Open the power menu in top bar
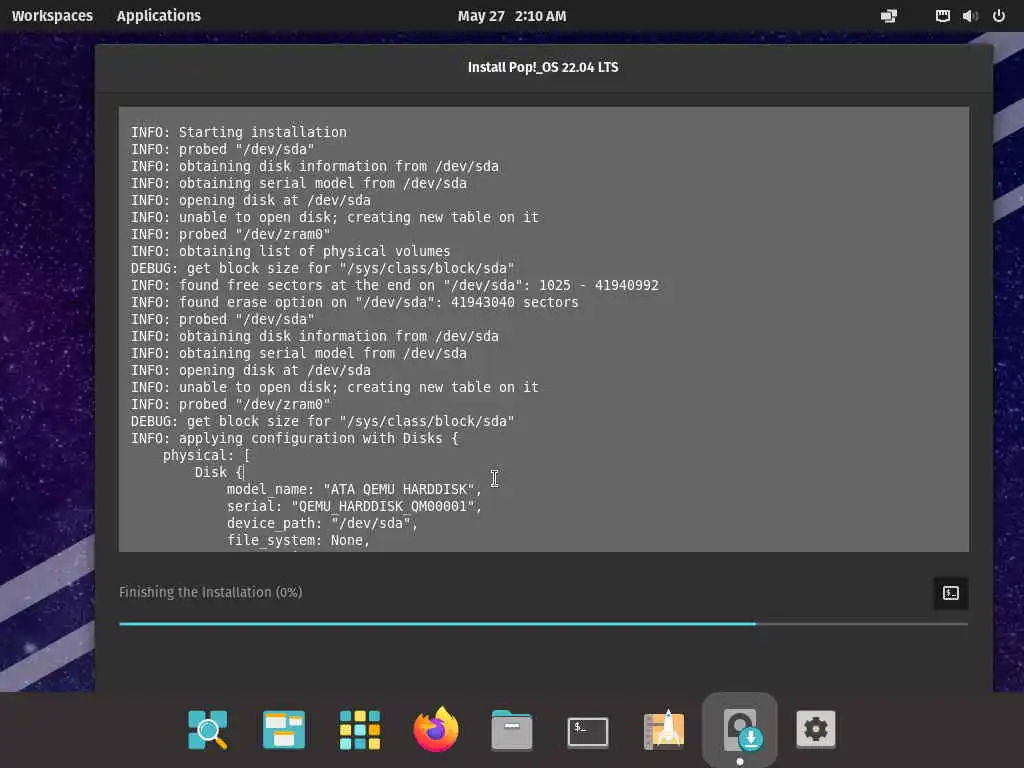 point(999,16)
